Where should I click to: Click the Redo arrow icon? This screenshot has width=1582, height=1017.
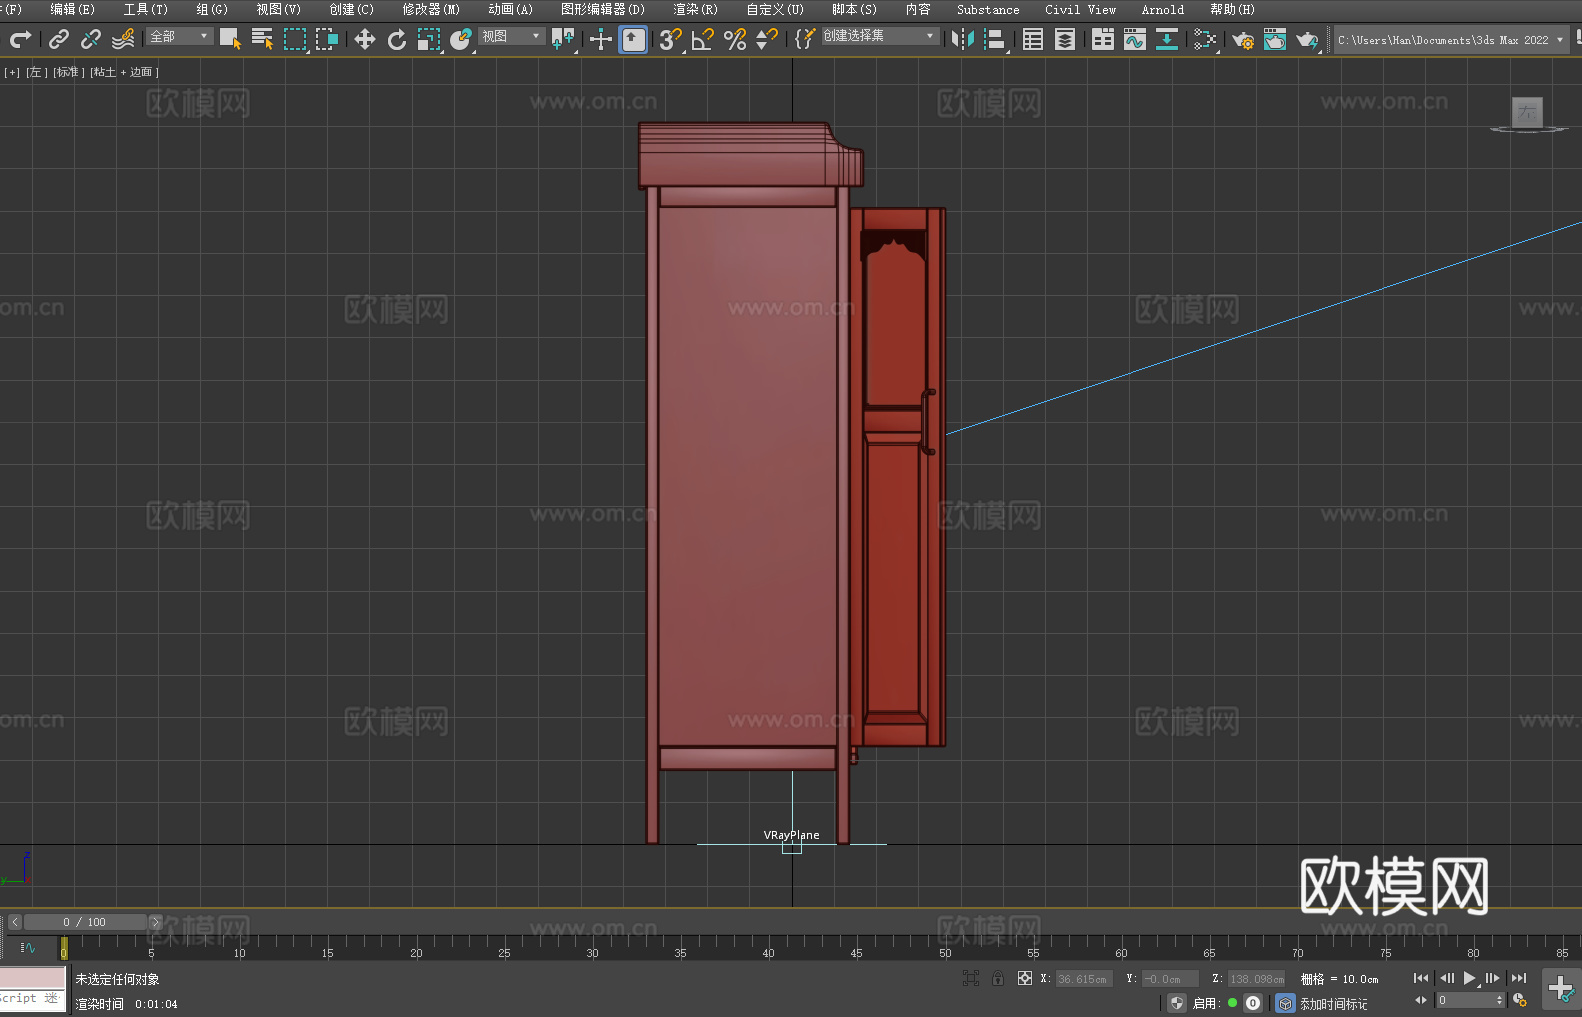pos(20,39)
